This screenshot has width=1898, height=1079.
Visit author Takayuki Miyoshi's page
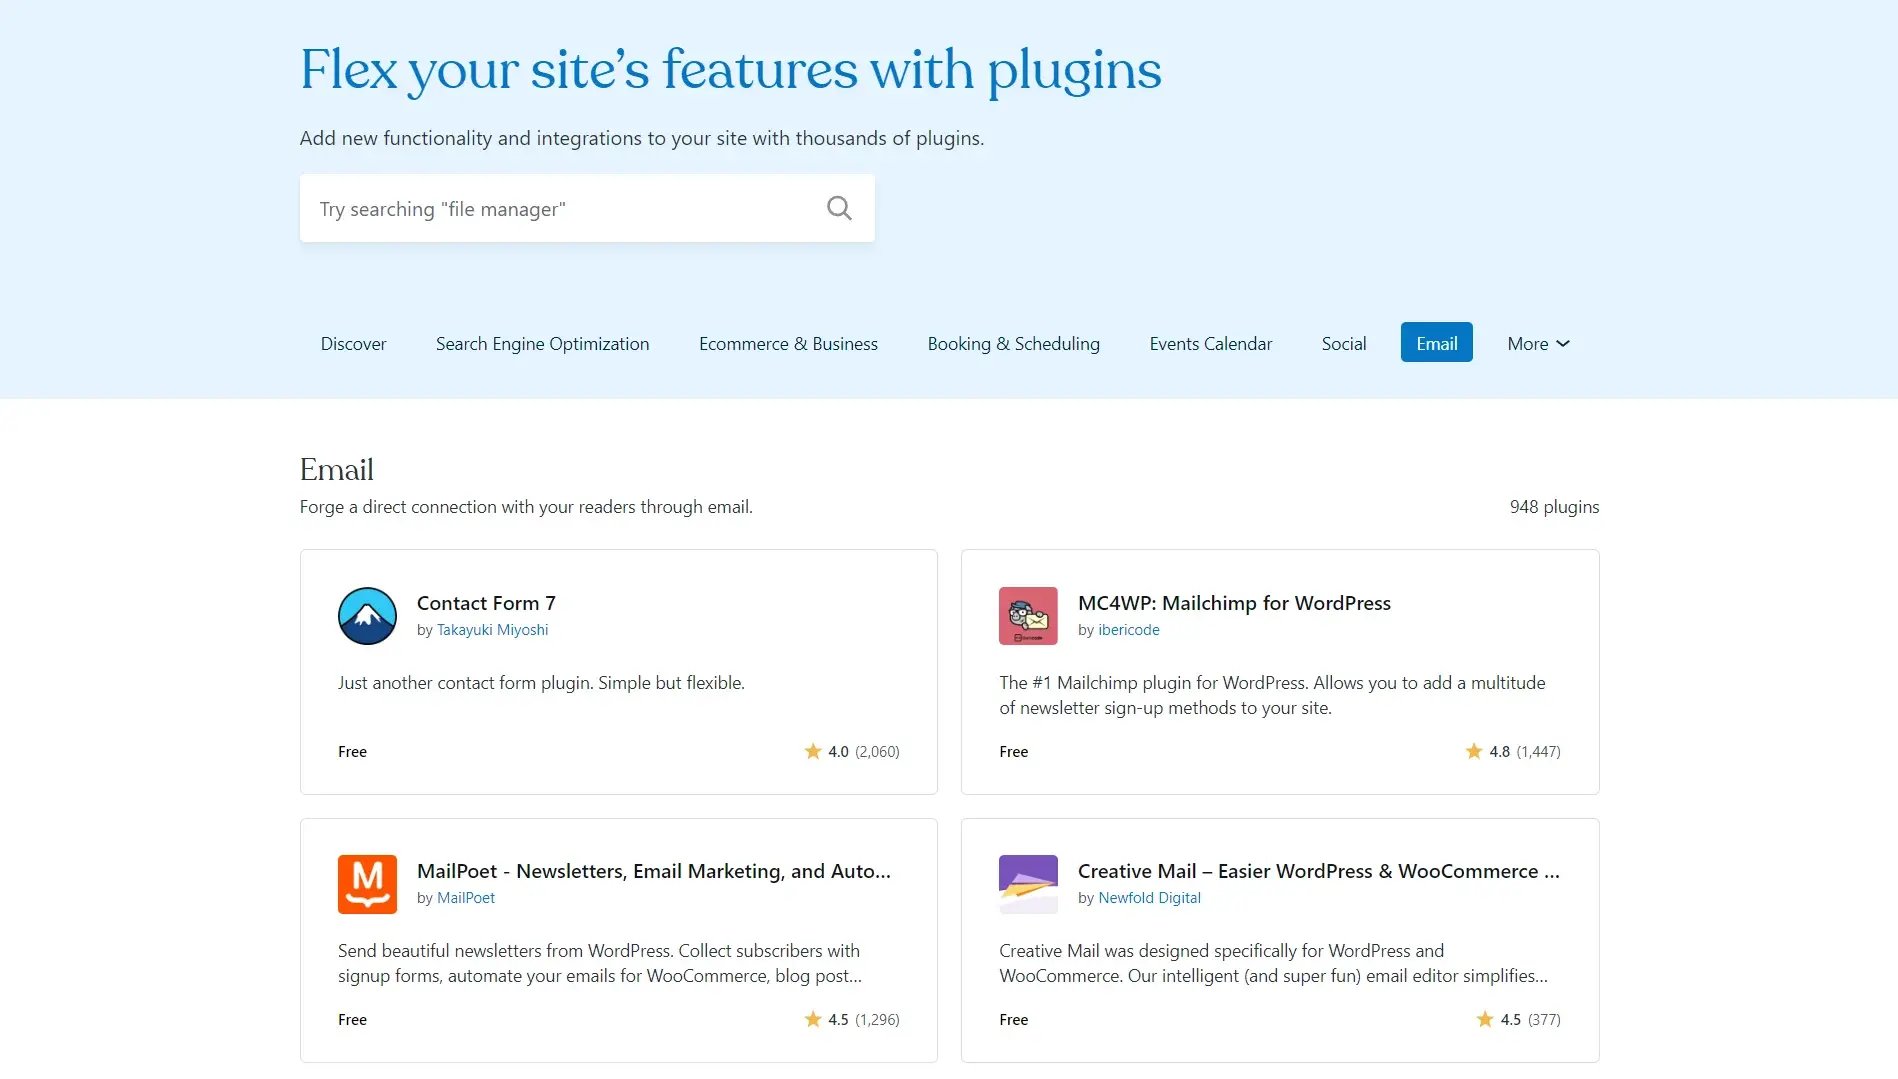[x=492, y=630]
